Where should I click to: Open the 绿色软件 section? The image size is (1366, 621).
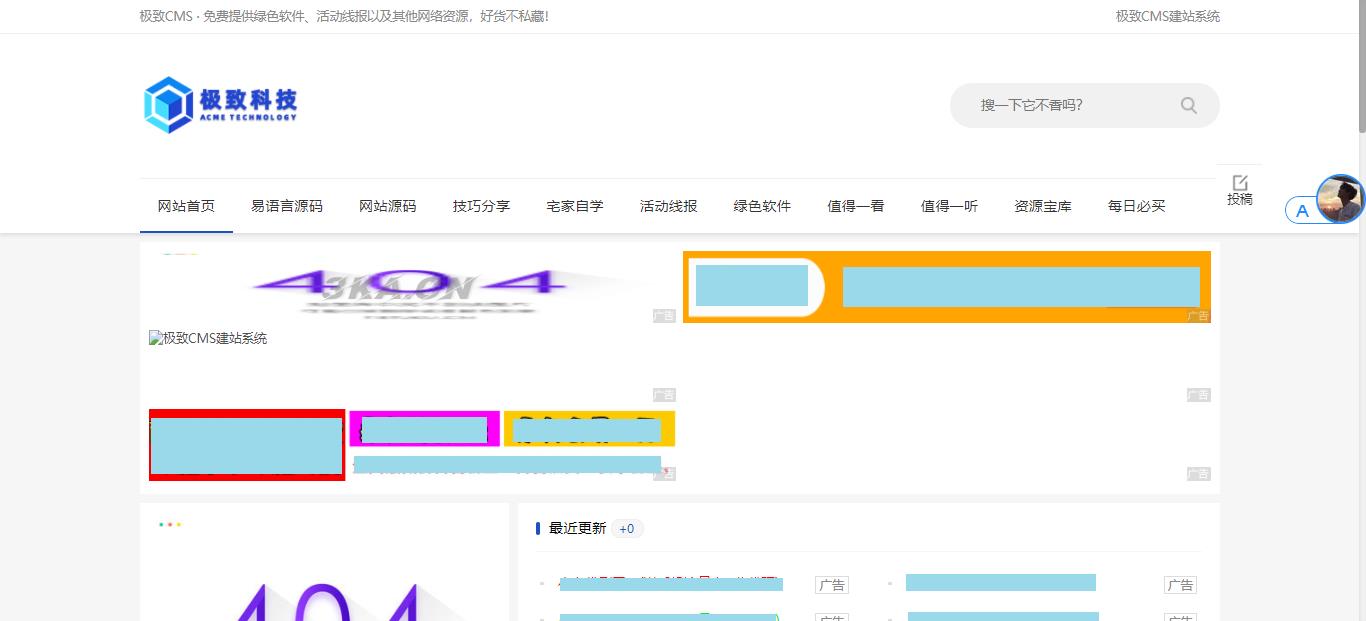761,205
